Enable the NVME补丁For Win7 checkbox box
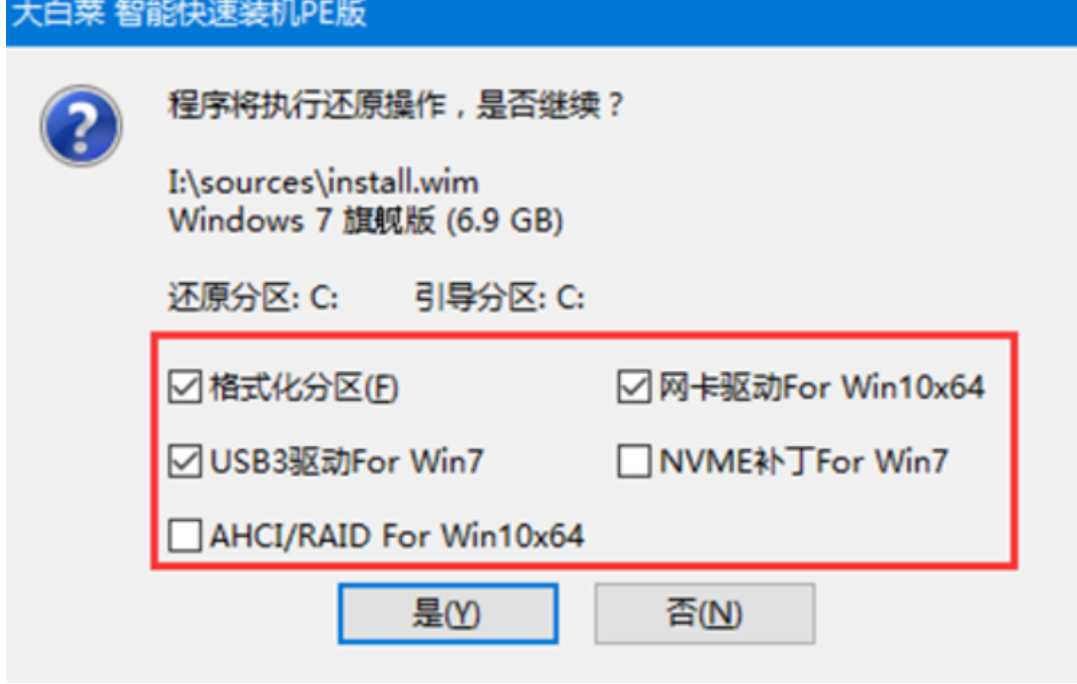 [634, 461]
